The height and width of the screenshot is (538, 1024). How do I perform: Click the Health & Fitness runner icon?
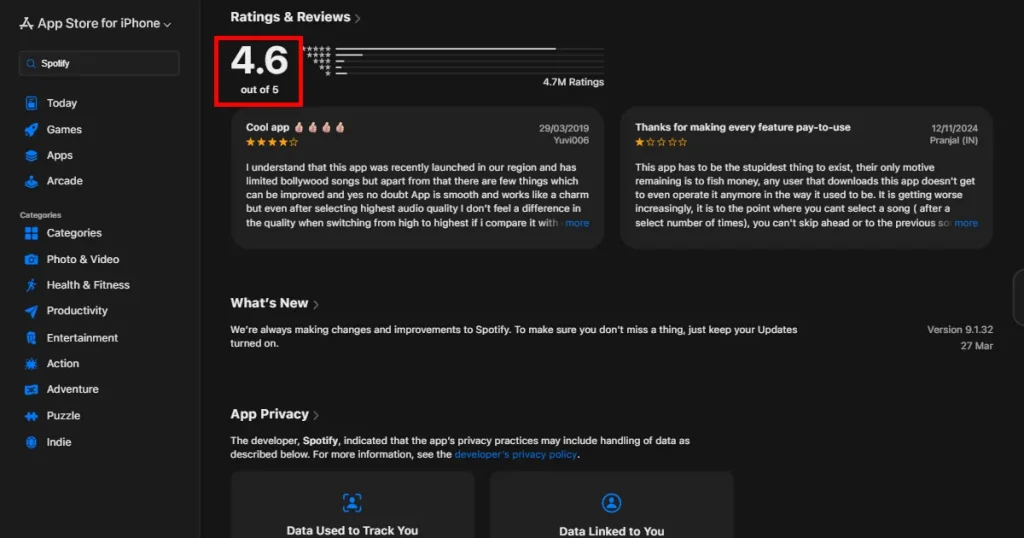pos(31,285)
